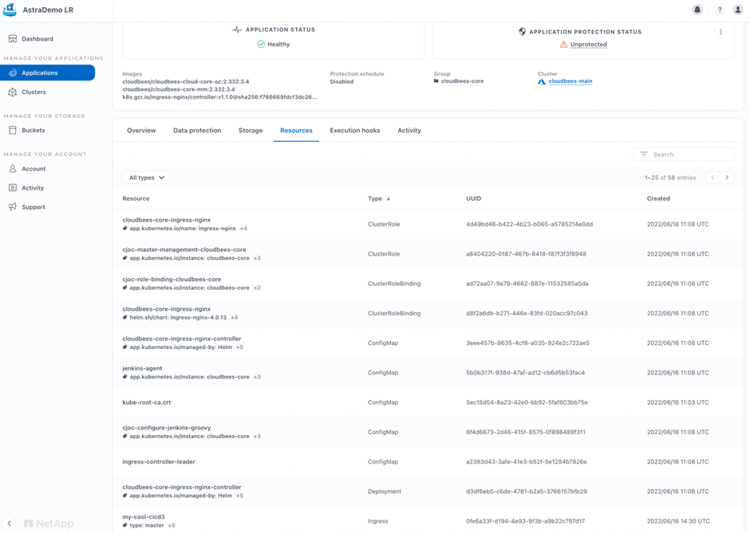The height and width of the screenshot is (533, 750).
Task: Open the user profile icon
Action: point(738,10)
